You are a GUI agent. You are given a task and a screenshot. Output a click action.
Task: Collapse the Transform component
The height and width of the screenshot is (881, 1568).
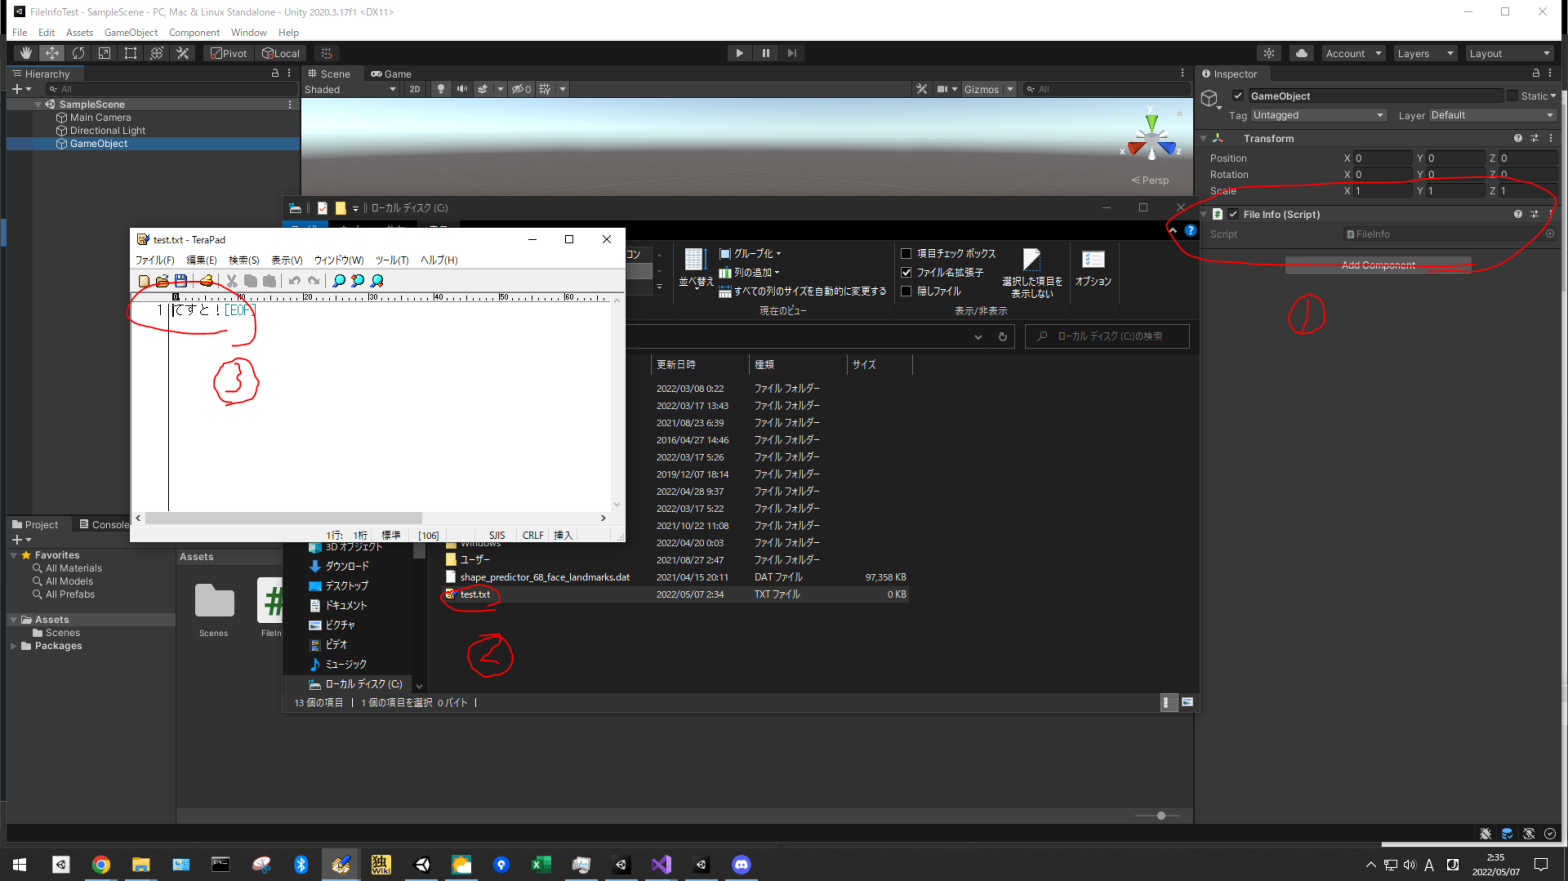(x=1204, y=138)
